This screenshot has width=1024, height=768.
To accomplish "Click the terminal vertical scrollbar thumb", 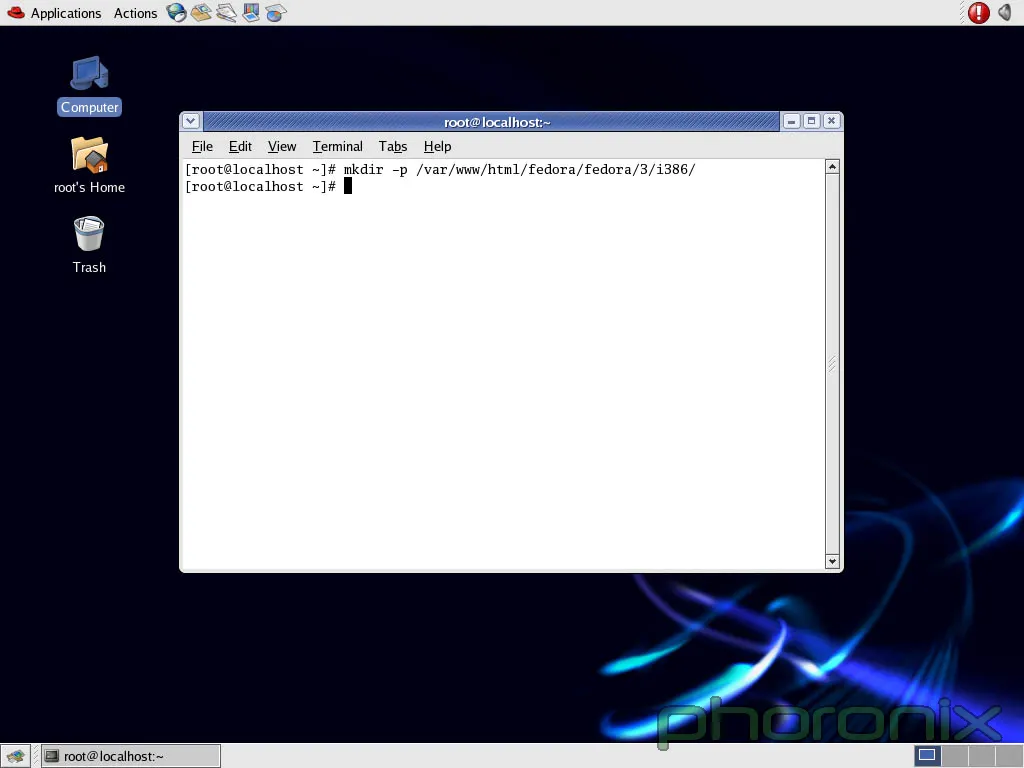I will [x=832, y=364].
